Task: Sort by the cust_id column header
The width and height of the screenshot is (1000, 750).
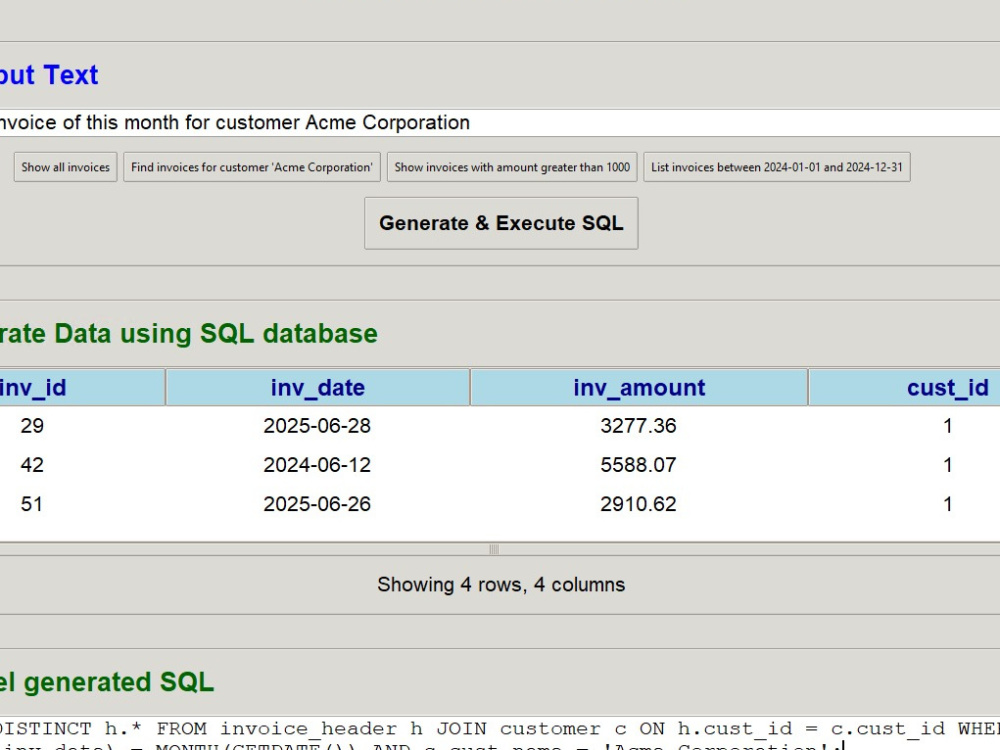Action: click(904, 387)
